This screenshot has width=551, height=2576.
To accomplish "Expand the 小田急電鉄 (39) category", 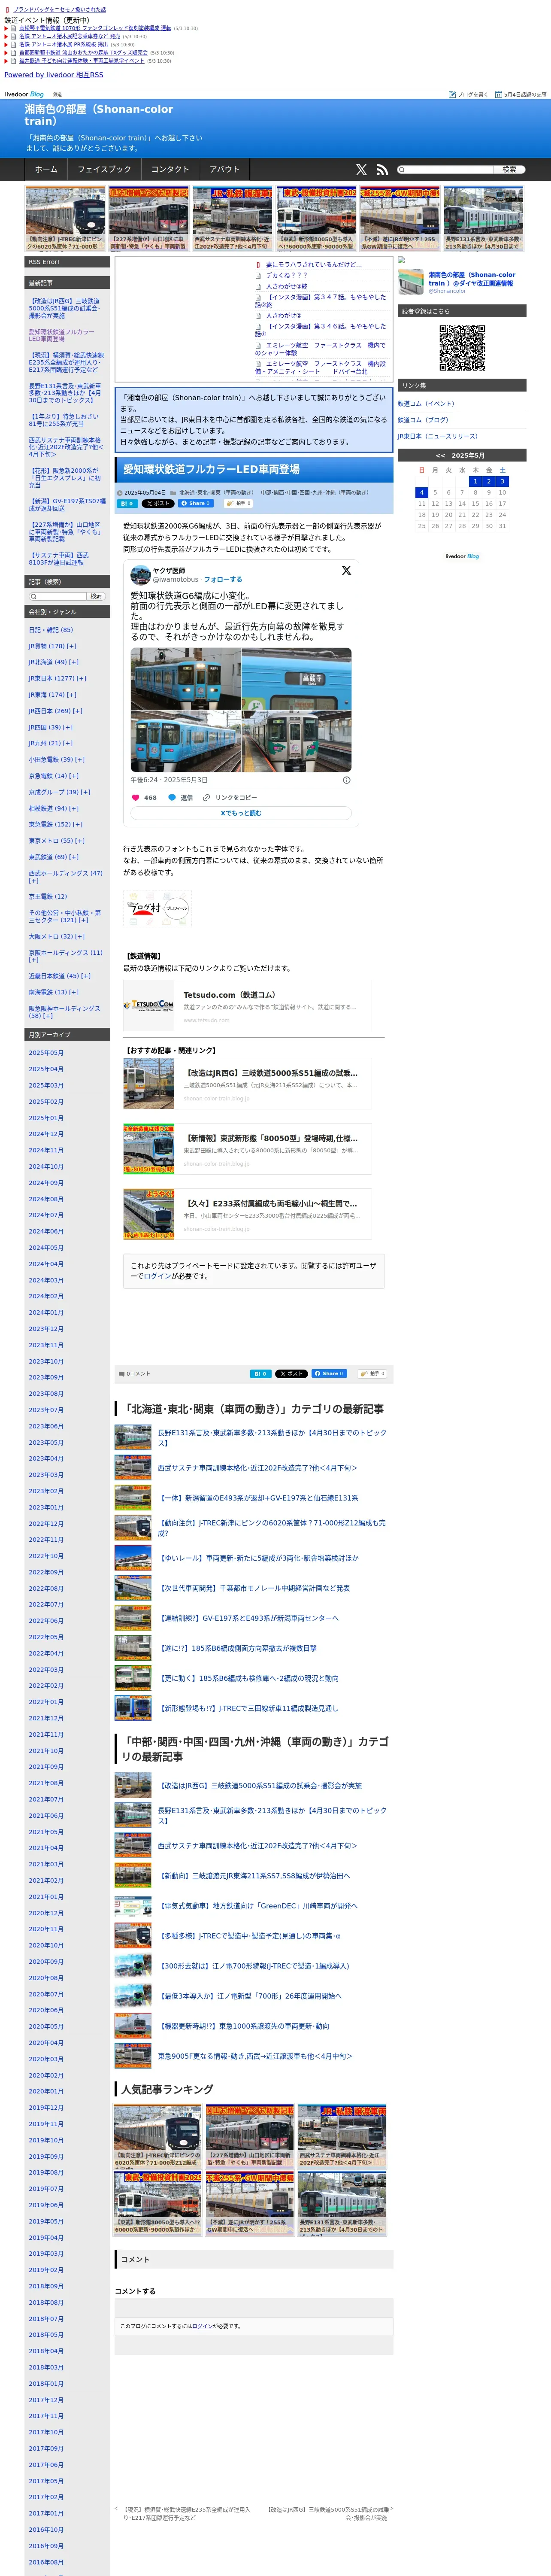I will [80, 760].
